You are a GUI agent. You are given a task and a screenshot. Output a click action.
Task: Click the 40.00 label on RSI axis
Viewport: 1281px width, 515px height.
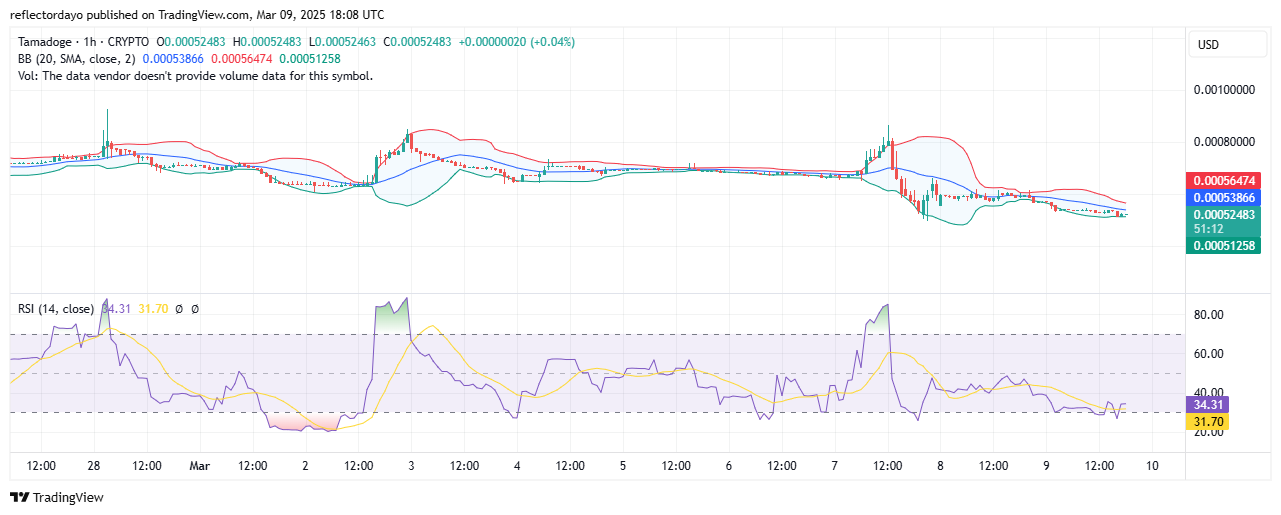pos(1209,392)
